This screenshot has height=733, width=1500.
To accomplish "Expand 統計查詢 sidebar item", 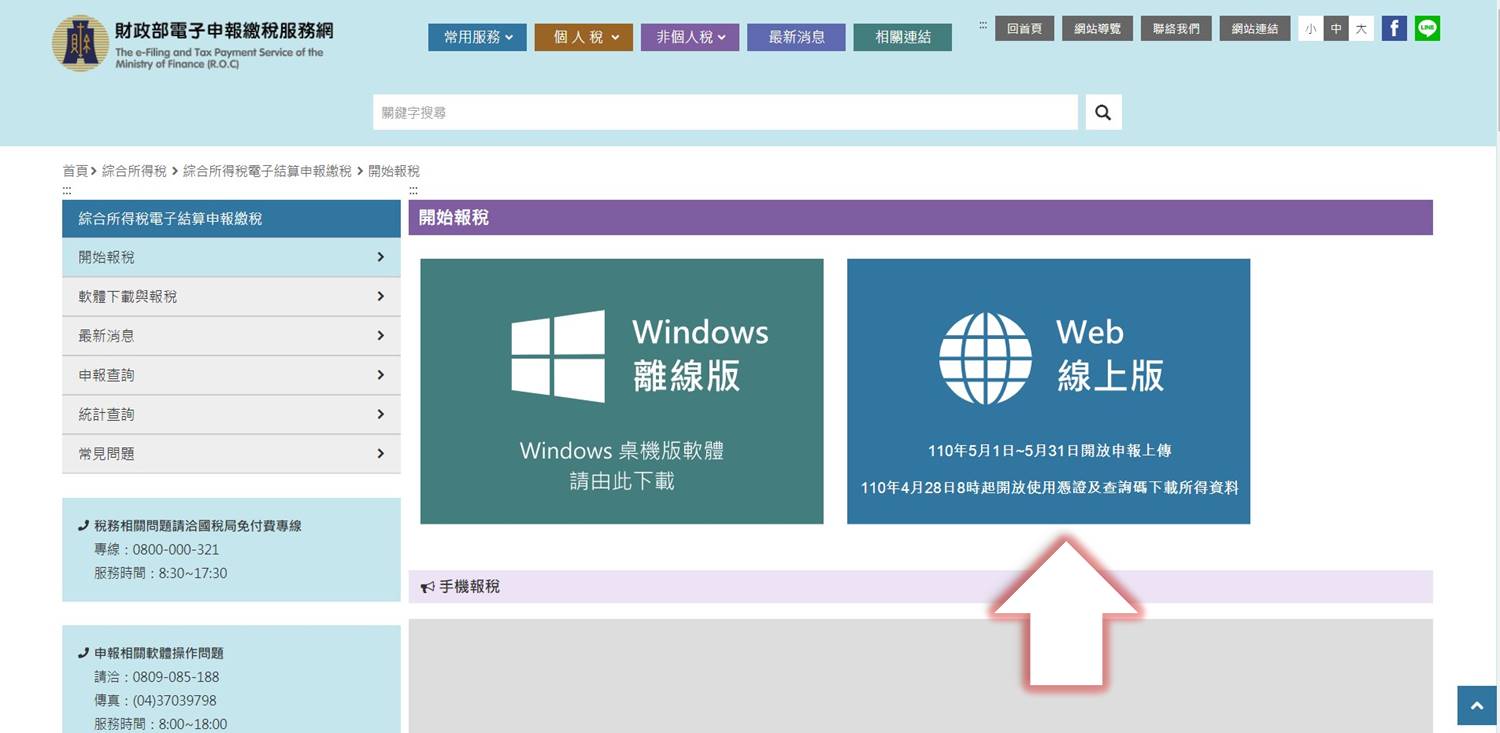I will pyautogui.click(x=231, y=414).
